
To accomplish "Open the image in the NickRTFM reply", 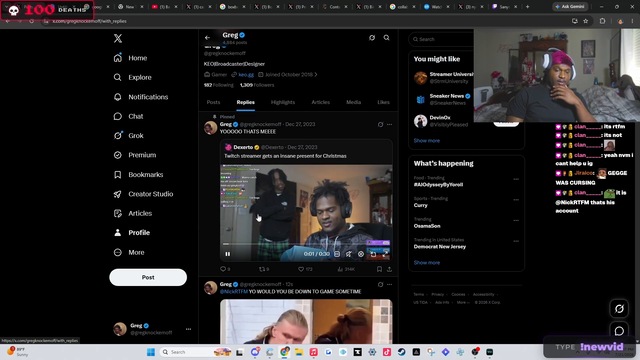I will 306,322.
